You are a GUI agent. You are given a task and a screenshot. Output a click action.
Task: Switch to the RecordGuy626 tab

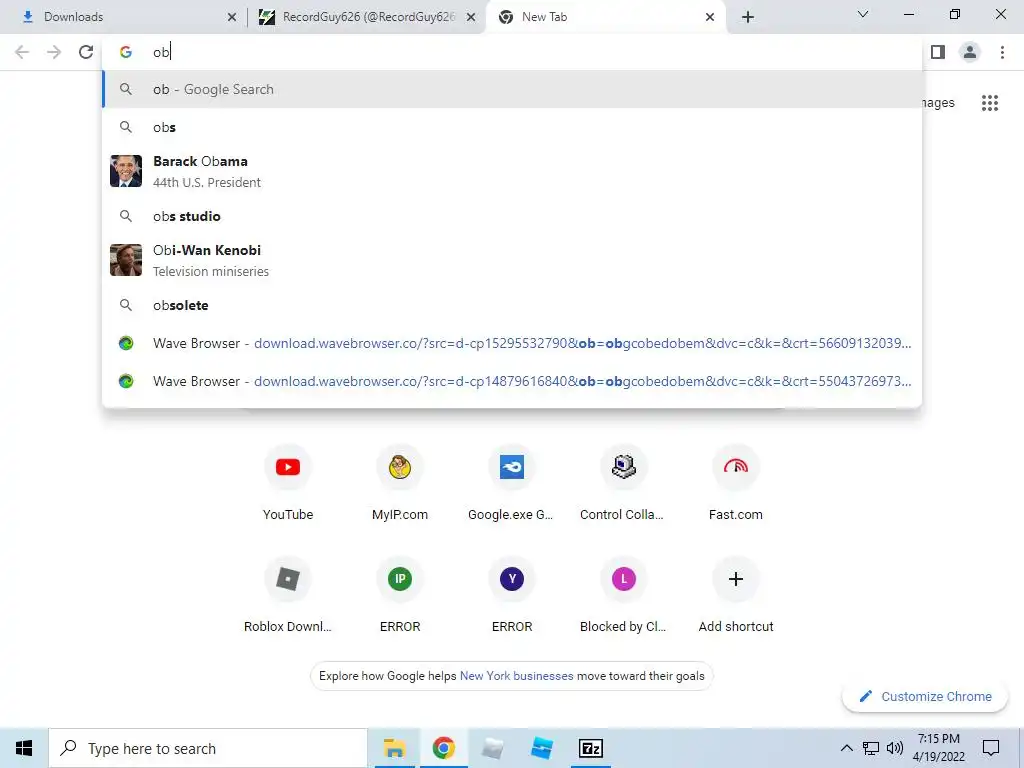pos(367,17)
